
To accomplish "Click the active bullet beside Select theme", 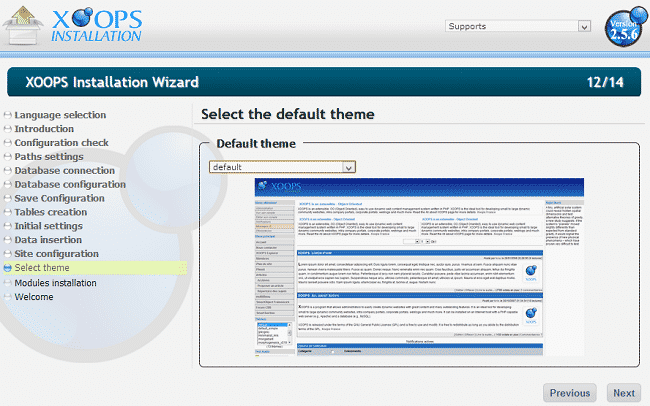I will (7, 268).
